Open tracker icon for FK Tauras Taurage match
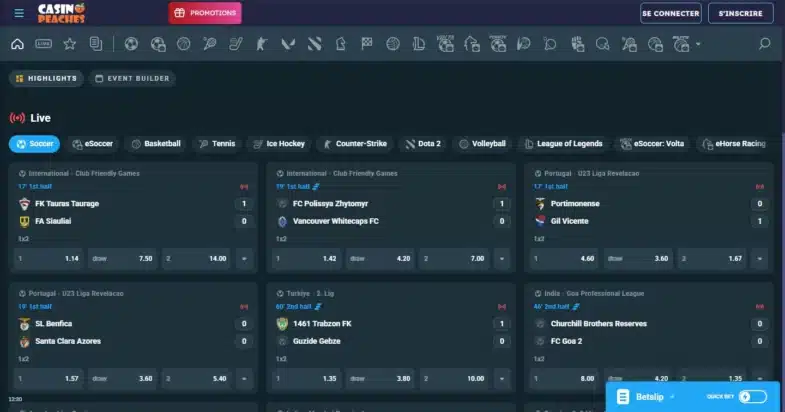The width and height of the screenshot is (785, 412). [x=244, y=187]
